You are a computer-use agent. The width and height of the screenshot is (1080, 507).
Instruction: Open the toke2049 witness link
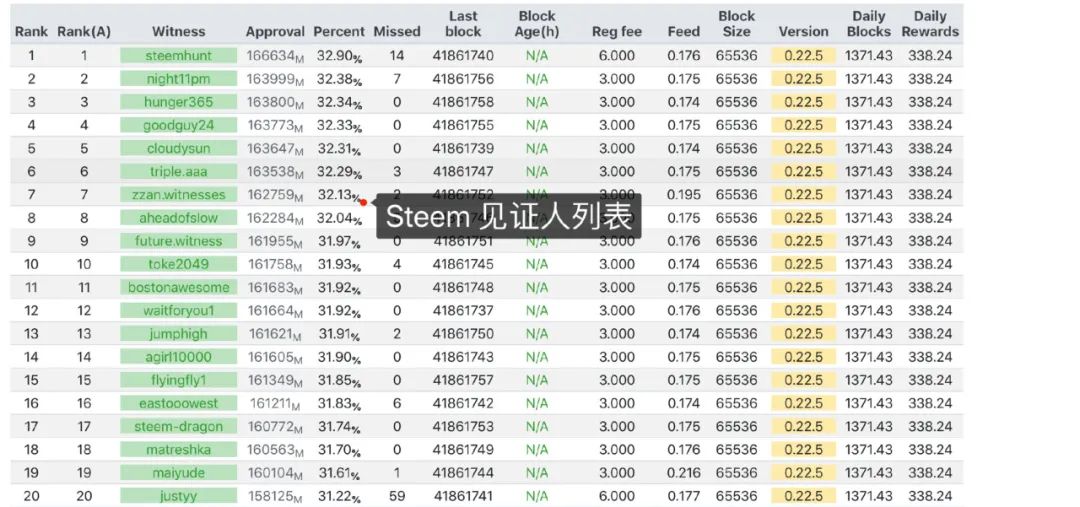178,265
